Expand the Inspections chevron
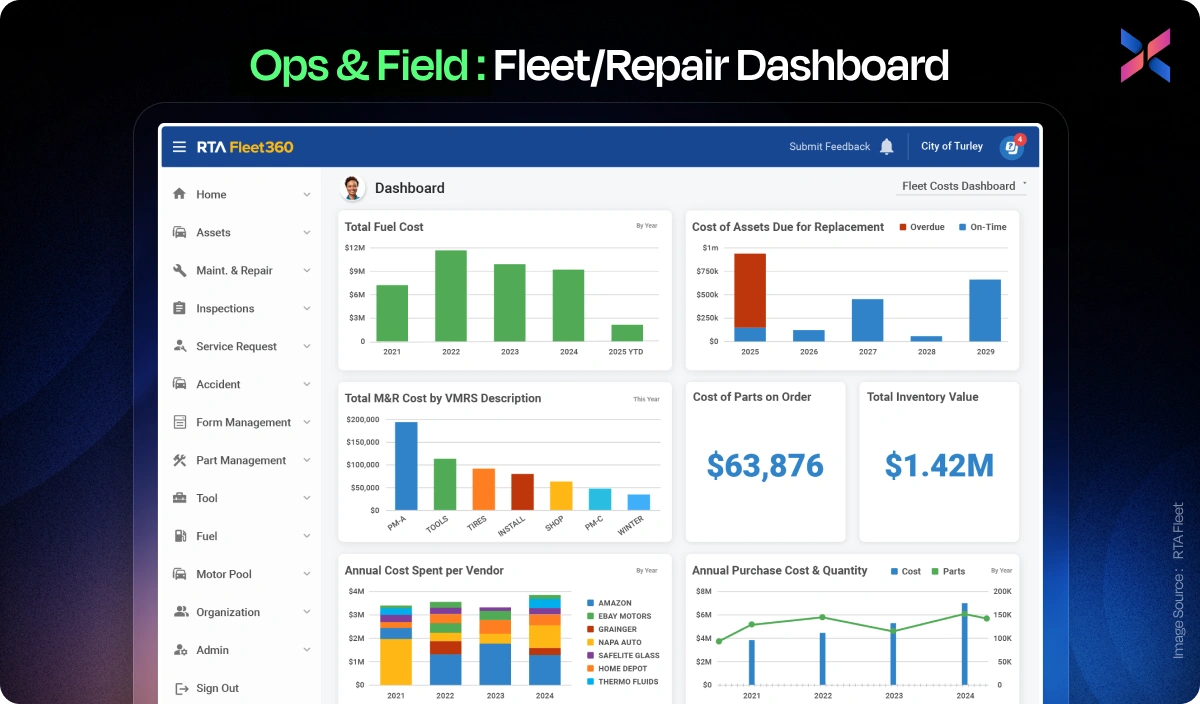1200x704 pixels. 307,309
